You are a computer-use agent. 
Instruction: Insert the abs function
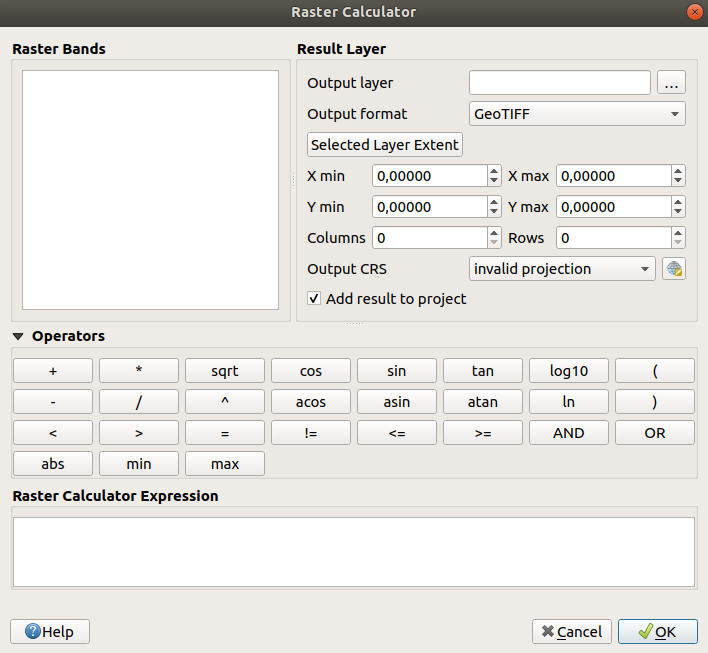coord(53,464)
